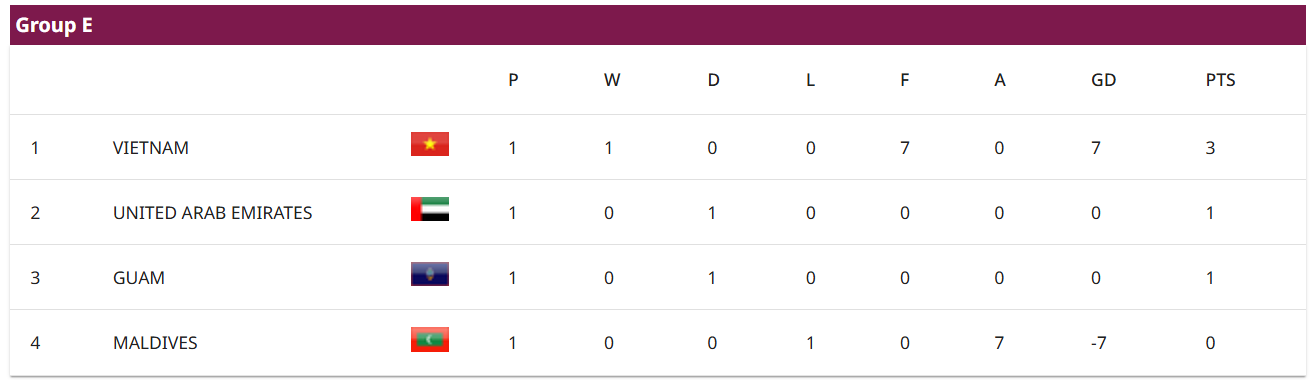Screen dimensions: 1310x380
Task: Click the L column header
Action: click(x=810, y=81)
